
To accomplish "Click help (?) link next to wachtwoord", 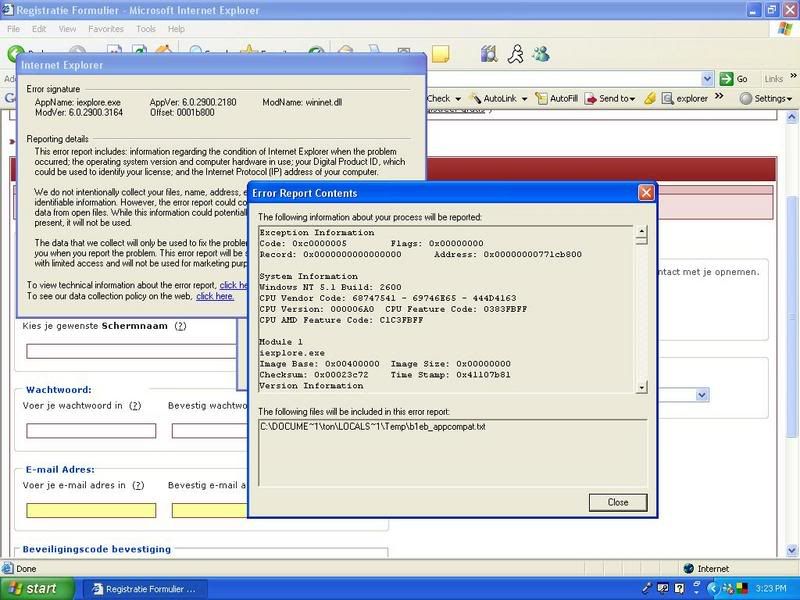I will click(x=135, y=406).
